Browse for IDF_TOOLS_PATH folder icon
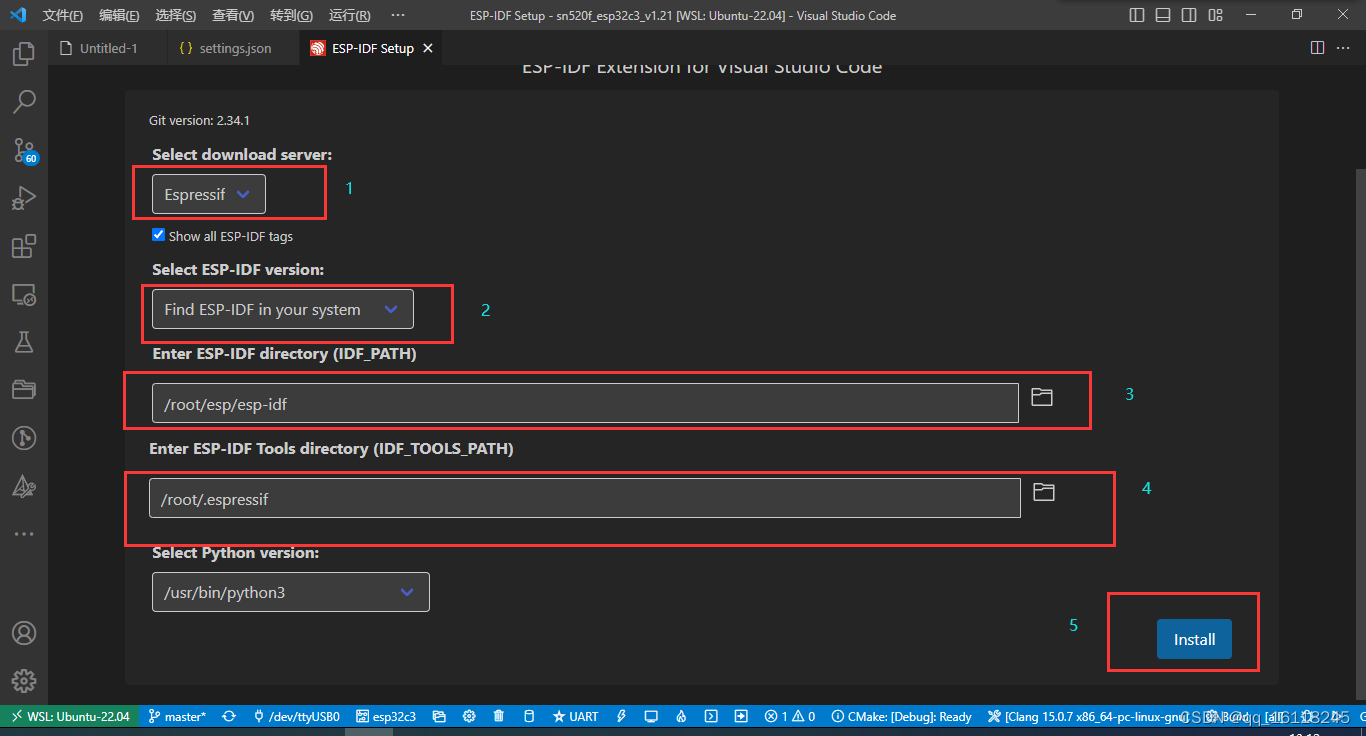The height and width of the screenshot is (736, 1366). (x=1043, y=492)
